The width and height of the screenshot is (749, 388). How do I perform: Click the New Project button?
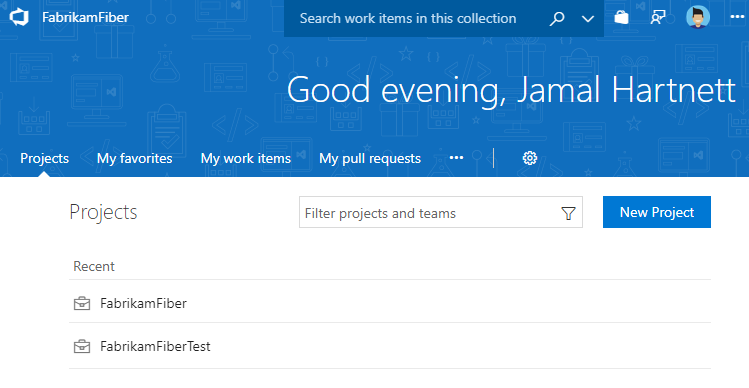click(x=657, y=212)
